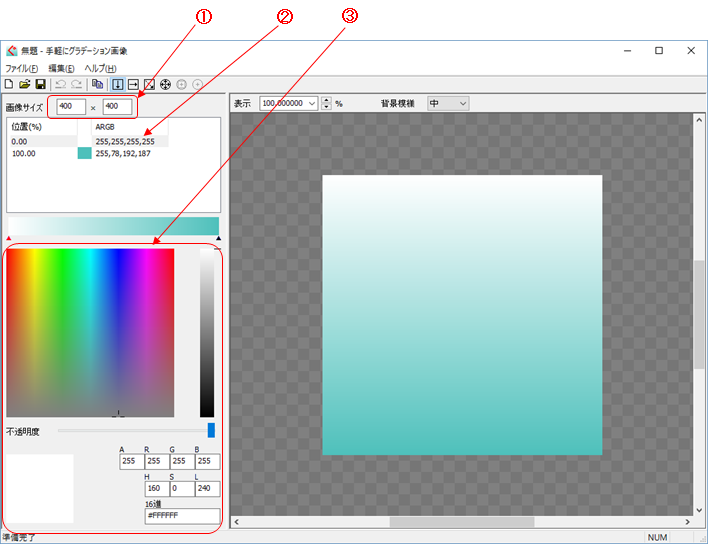Click the saturation (S) field showing 0
The image size is (708, 544).
182,488
